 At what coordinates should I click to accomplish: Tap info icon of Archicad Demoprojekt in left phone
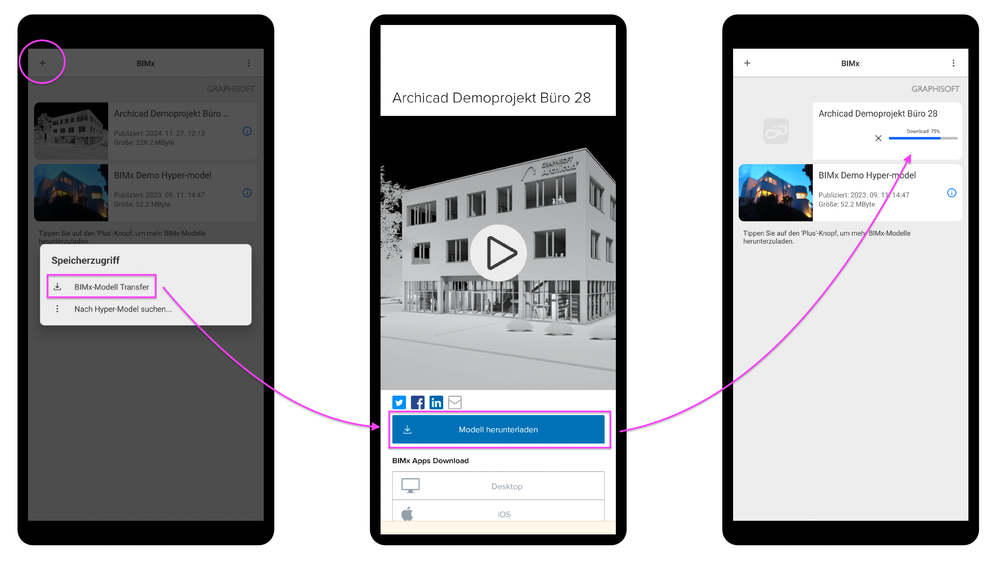[247, 131]
